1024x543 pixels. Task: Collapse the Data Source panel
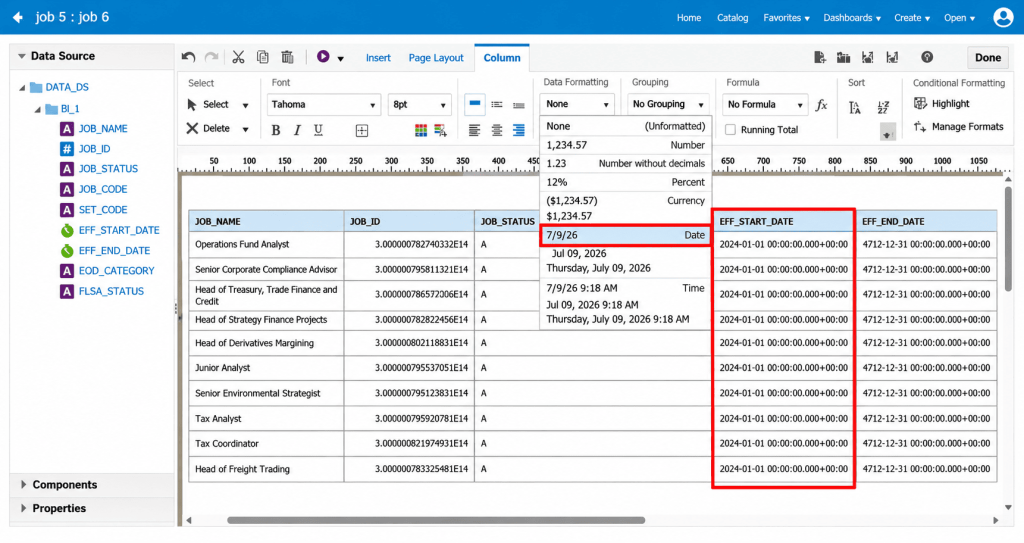click(x=22, y=56)
